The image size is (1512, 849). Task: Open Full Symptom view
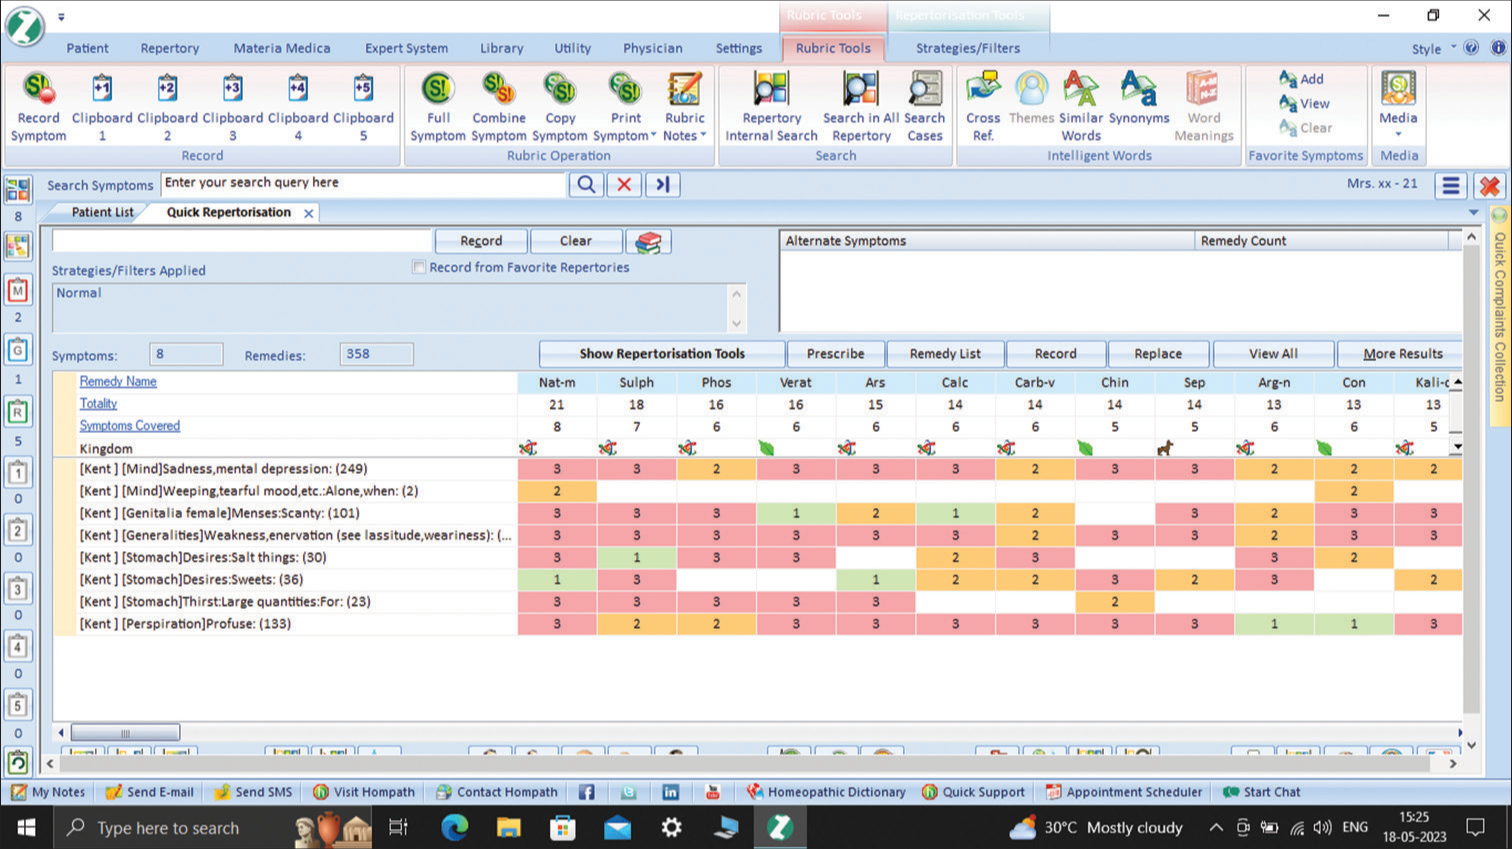[438, 107]
